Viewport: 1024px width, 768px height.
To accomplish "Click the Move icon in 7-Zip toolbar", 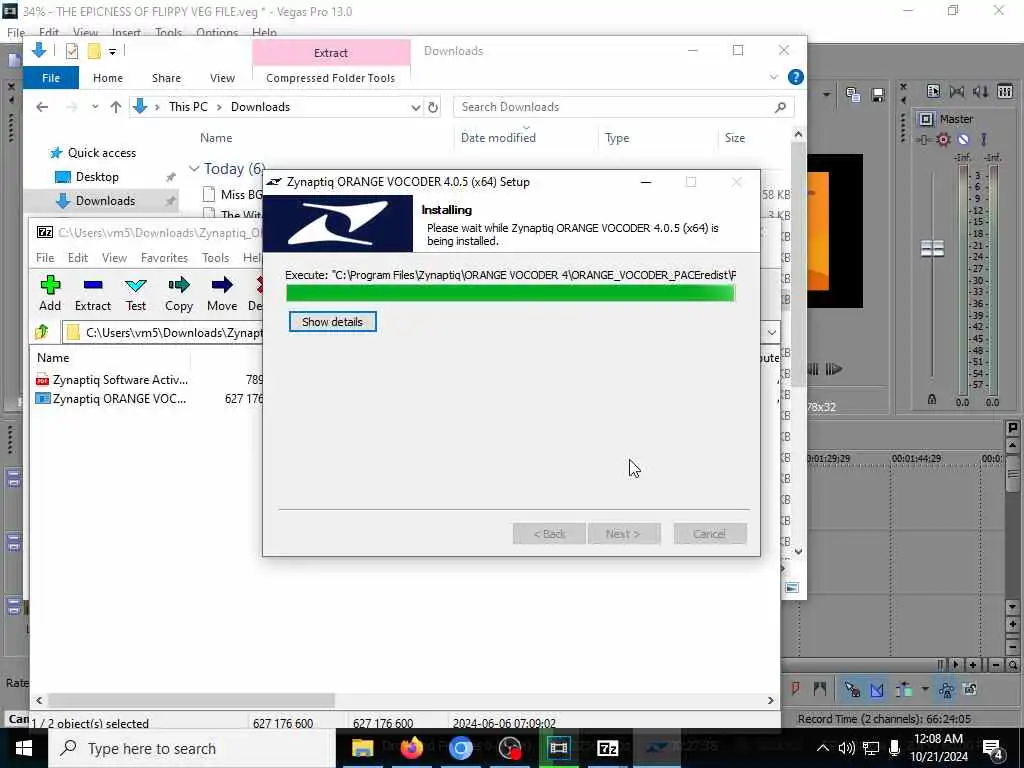I will [x=222, y=293].
